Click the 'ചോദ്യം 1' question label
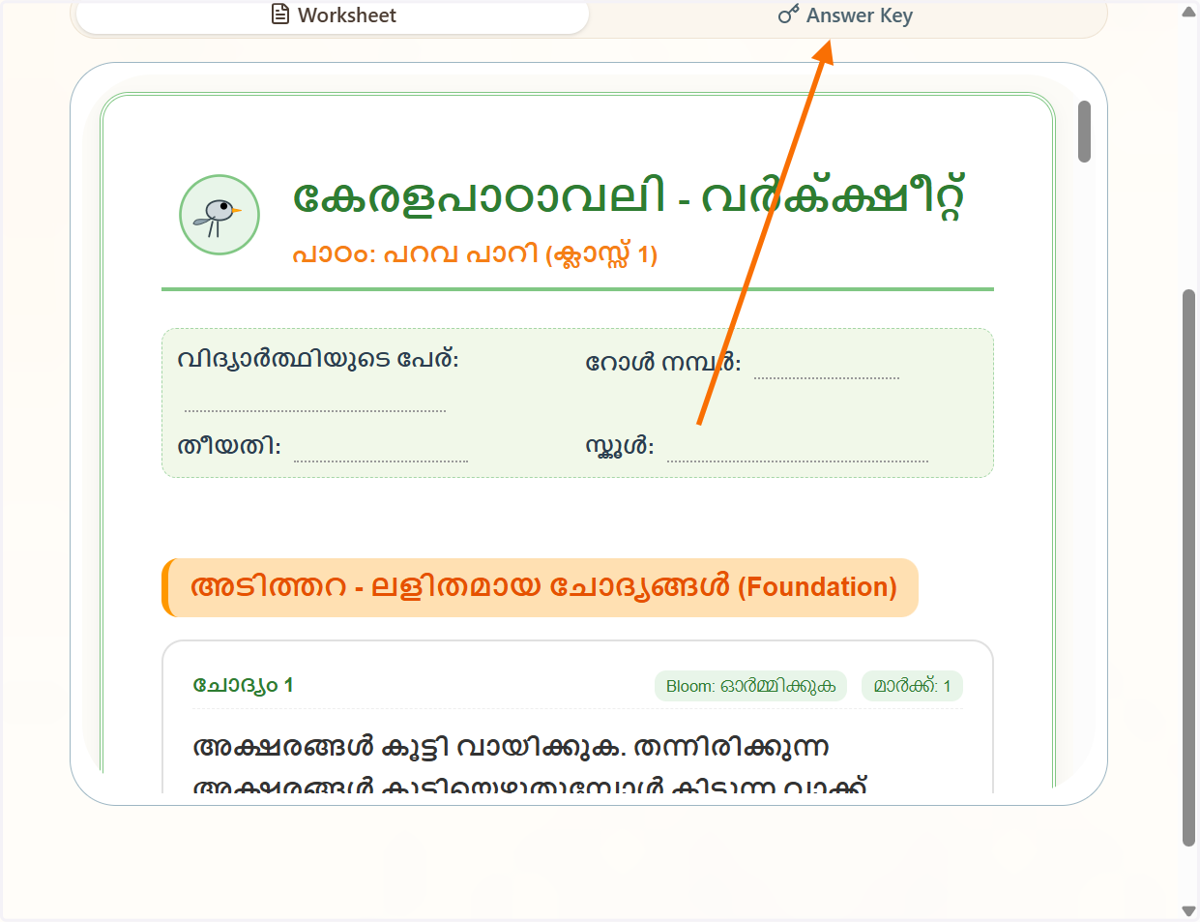The width and height of the screenshot is (1200, 922). (x=243, y=685)
